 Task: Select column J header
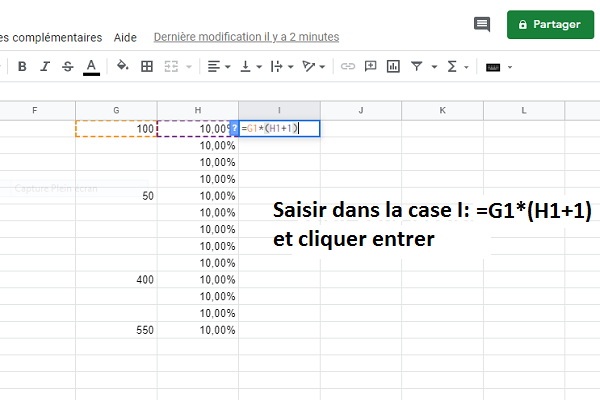[360, 109]
